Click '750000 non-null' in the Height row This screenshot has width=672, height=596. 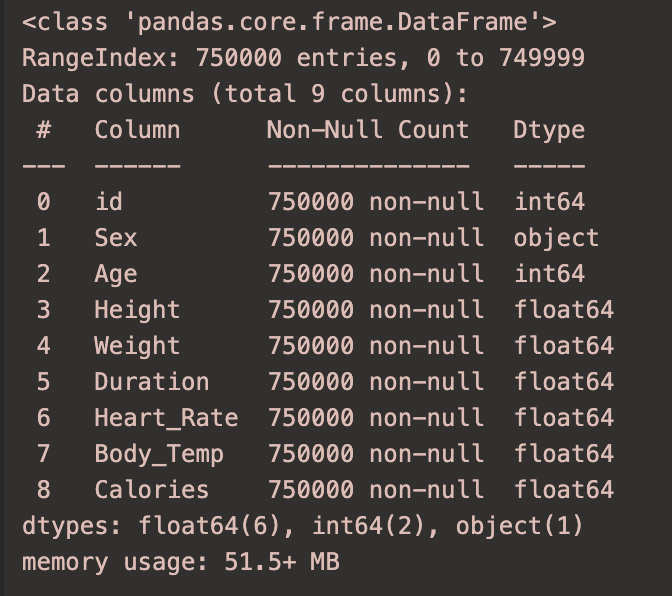[x=376, y=309]
